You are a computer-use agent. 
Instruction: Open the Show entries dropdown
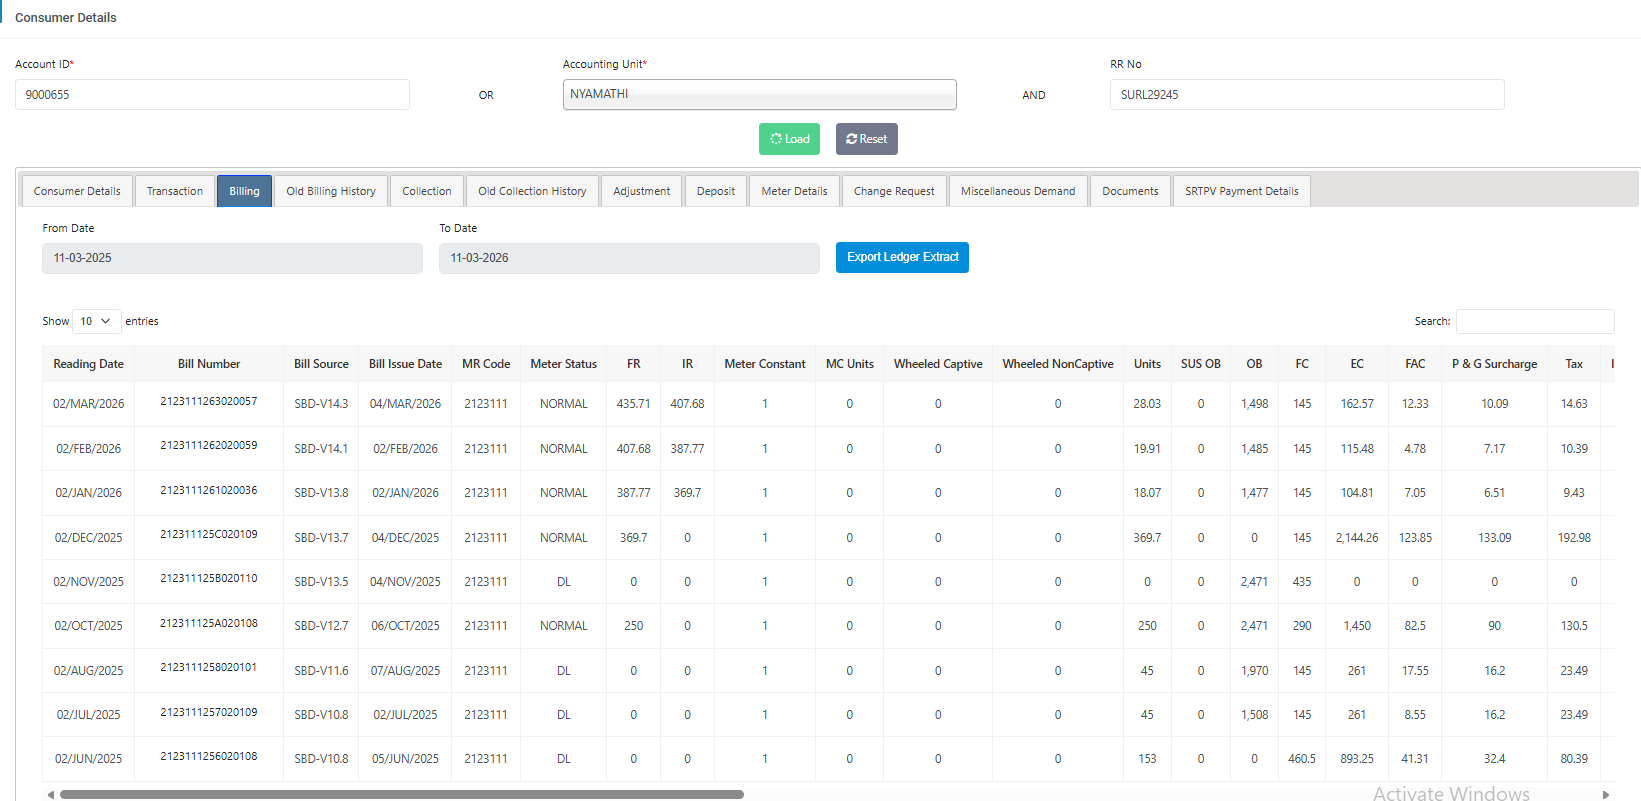click(96, 321)
